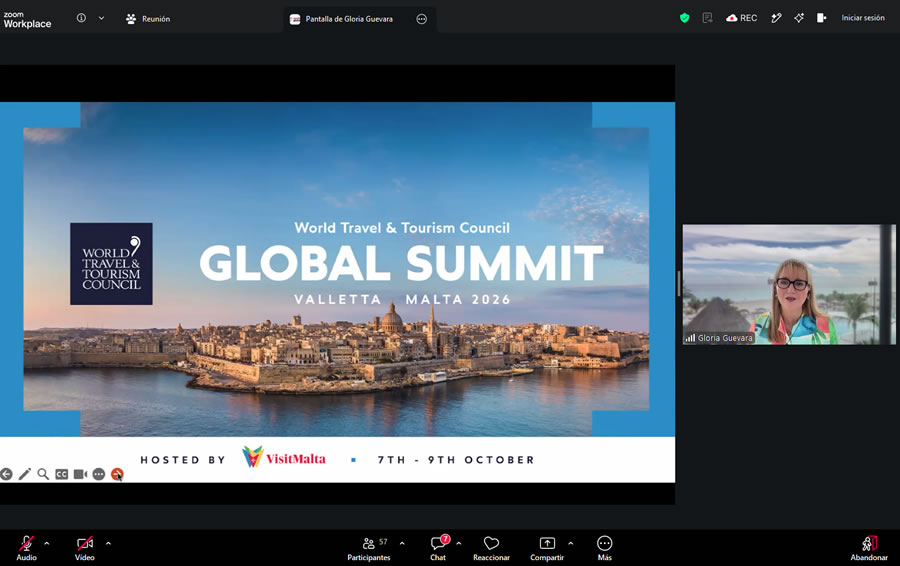Click the back arrow on presentation toolbar
Screen dimensions: 900x566
point(6,474)
